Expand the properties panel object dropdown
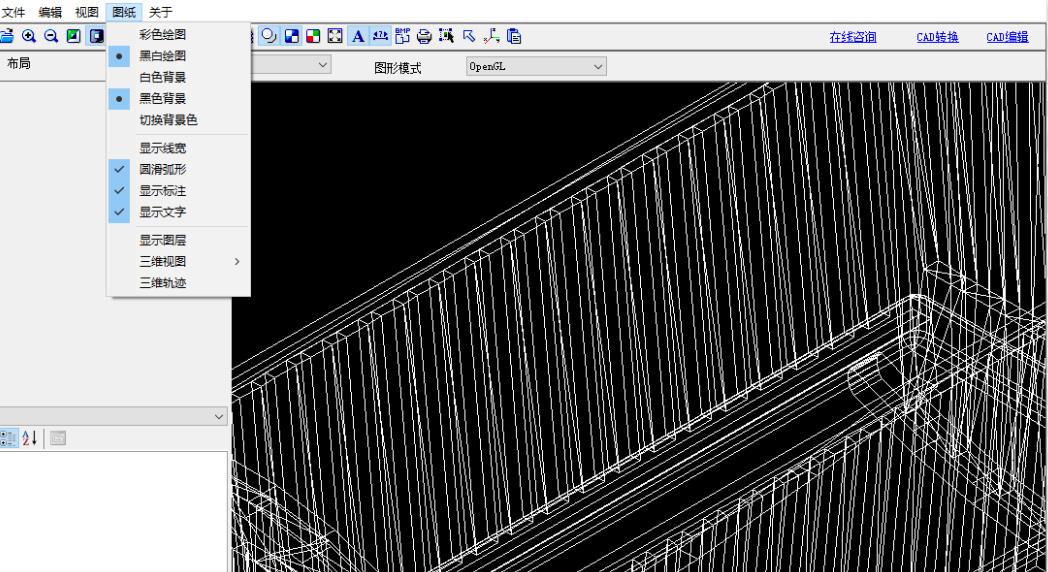 (x=113, y=416)
